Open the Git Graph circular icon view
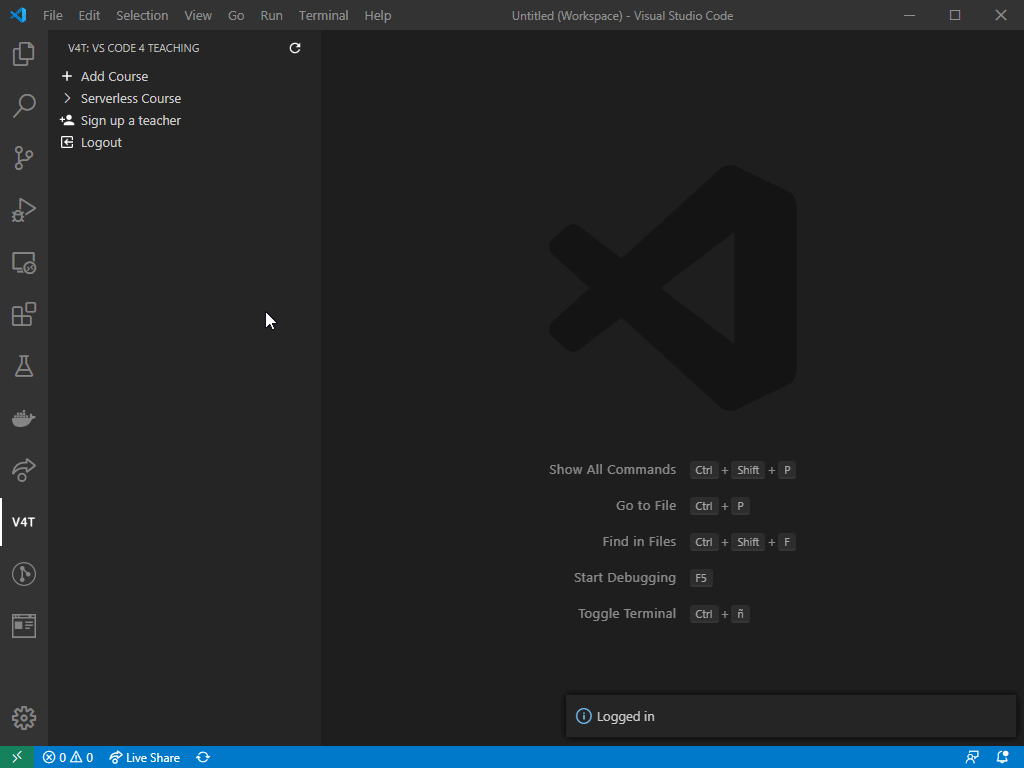This screenshot has height=768, width=1024. [24, 574]
